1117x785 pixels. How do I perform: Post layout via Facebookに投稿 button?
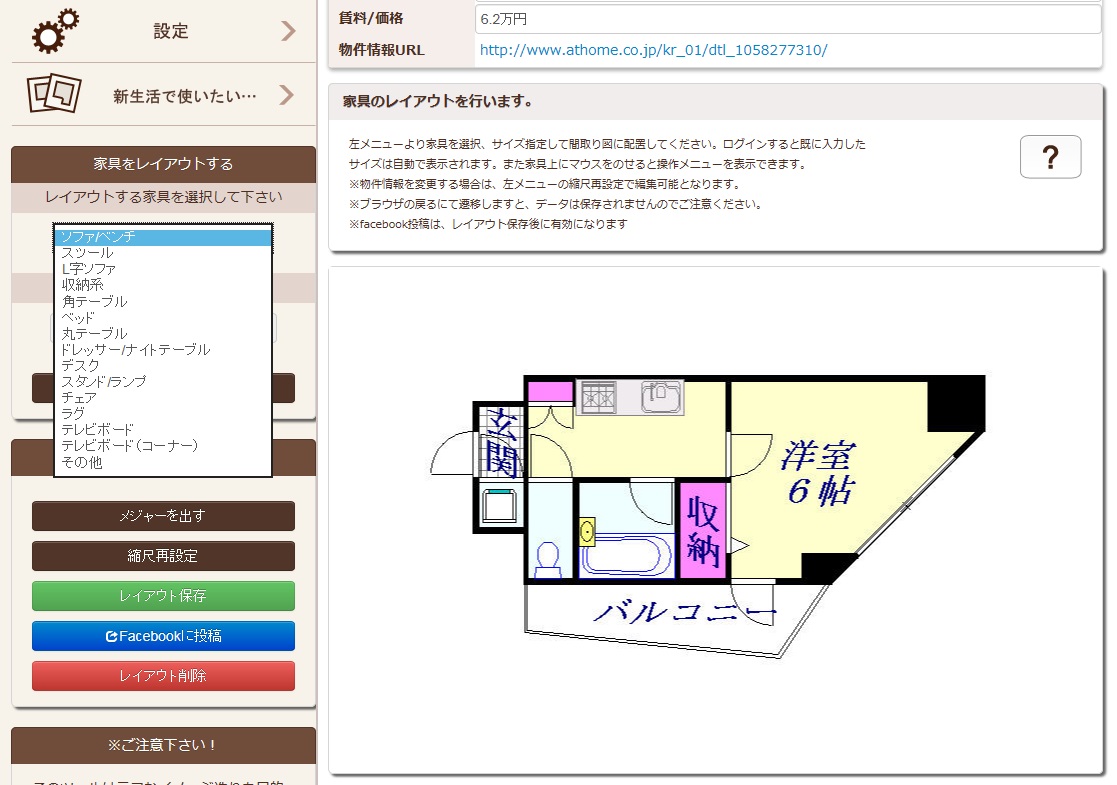[x=163, y=636]
